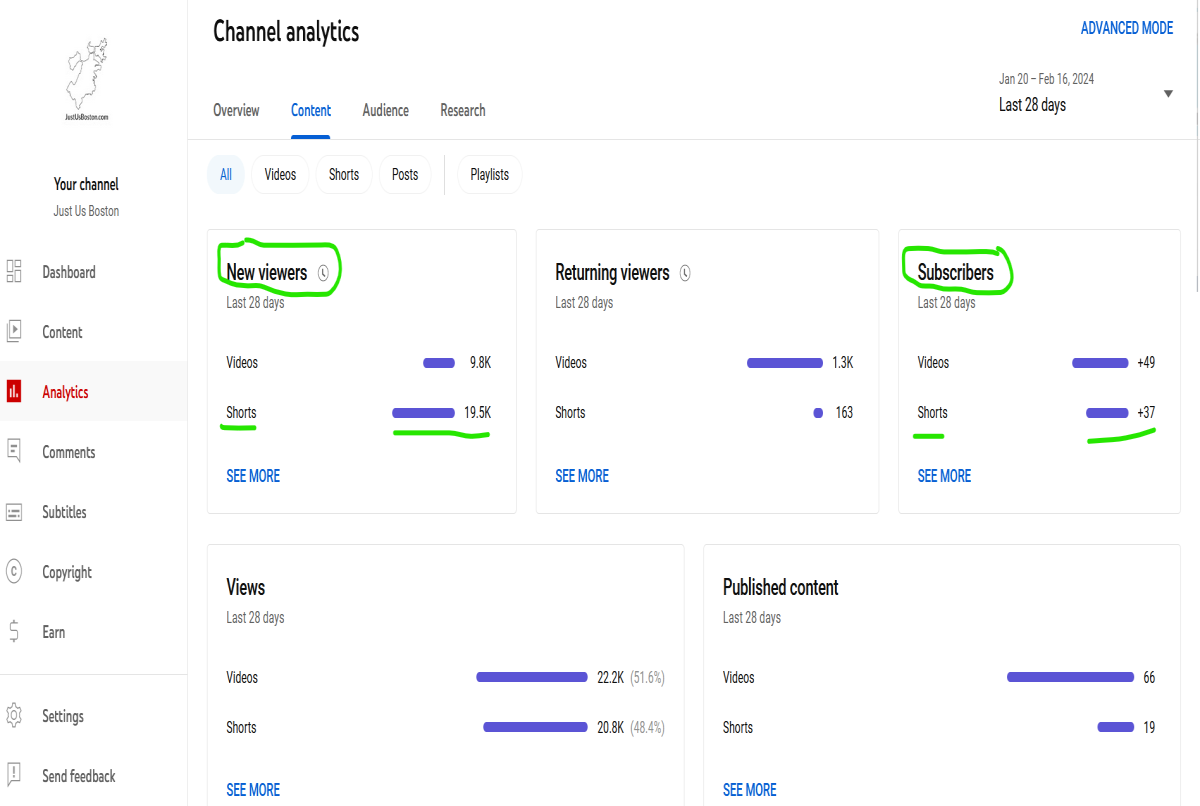Open the Dashboard icon in sidebar
The image size is (1200, 806).
[14, 272]
